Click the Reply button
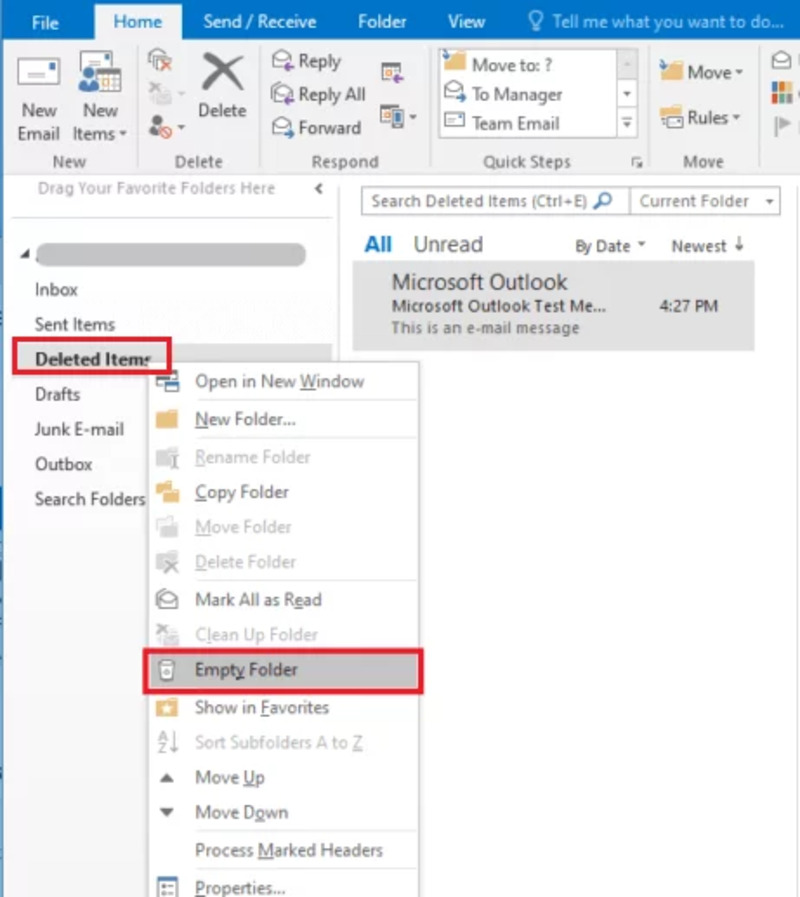The height and width of the screenshot is (897, 800). (307, 61)
